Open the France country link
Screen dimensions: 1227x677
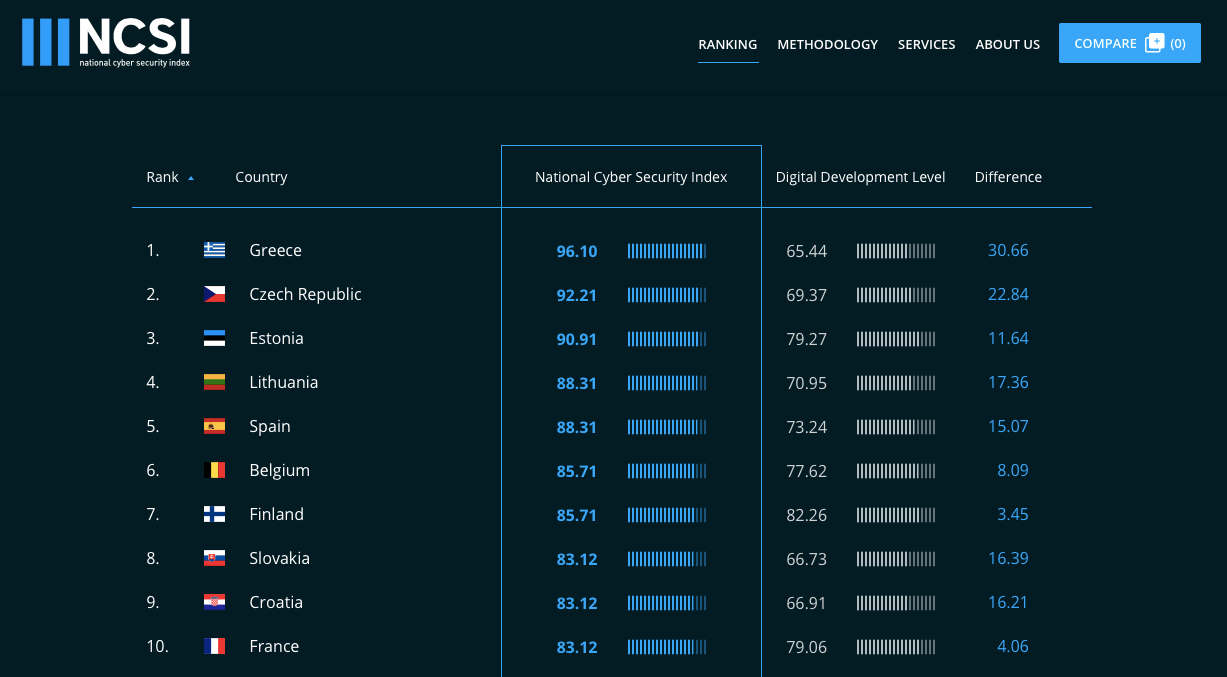(x=274, y=646)
